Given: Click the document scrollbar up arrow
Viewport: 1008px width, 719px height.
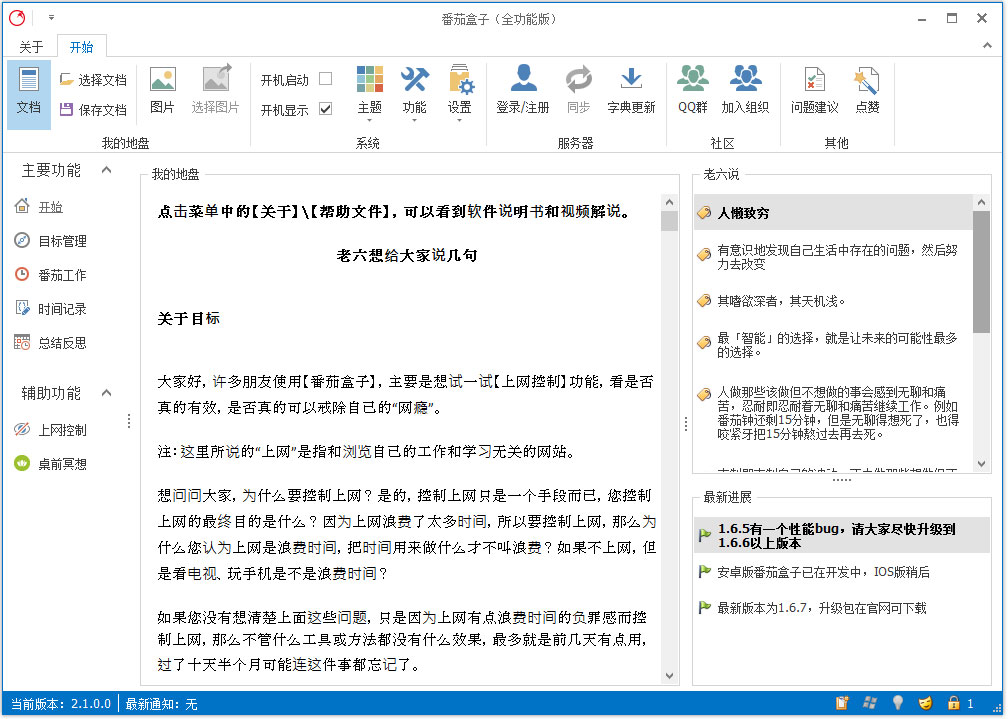Looking at the screenshot, I should tap(669, 203).
